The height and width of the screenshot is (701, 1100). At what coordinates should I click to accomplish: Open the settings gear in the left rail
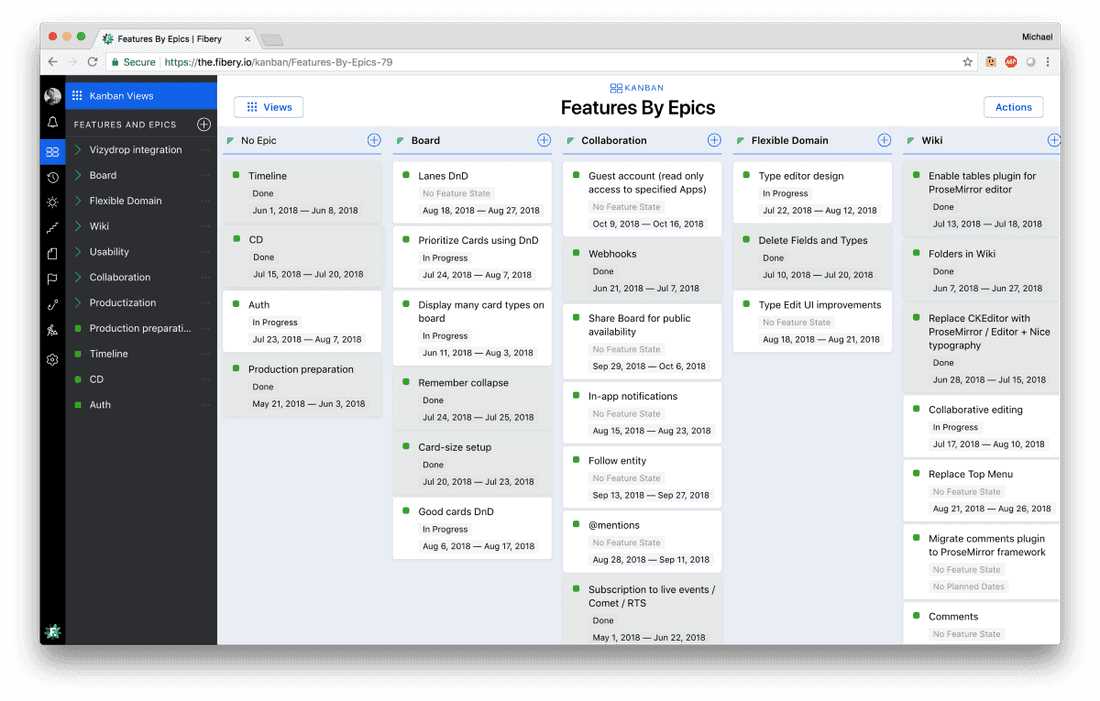point(53,360)
